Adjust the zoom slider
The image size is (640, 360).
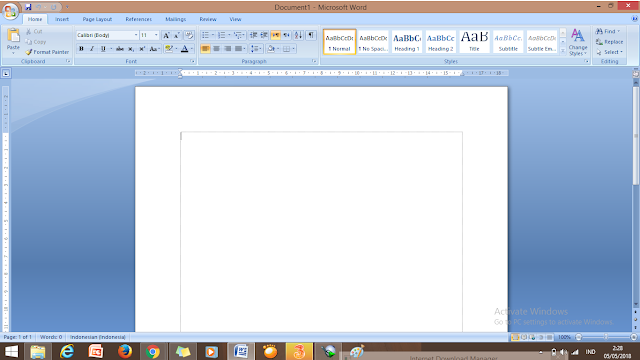coord(606,337)
